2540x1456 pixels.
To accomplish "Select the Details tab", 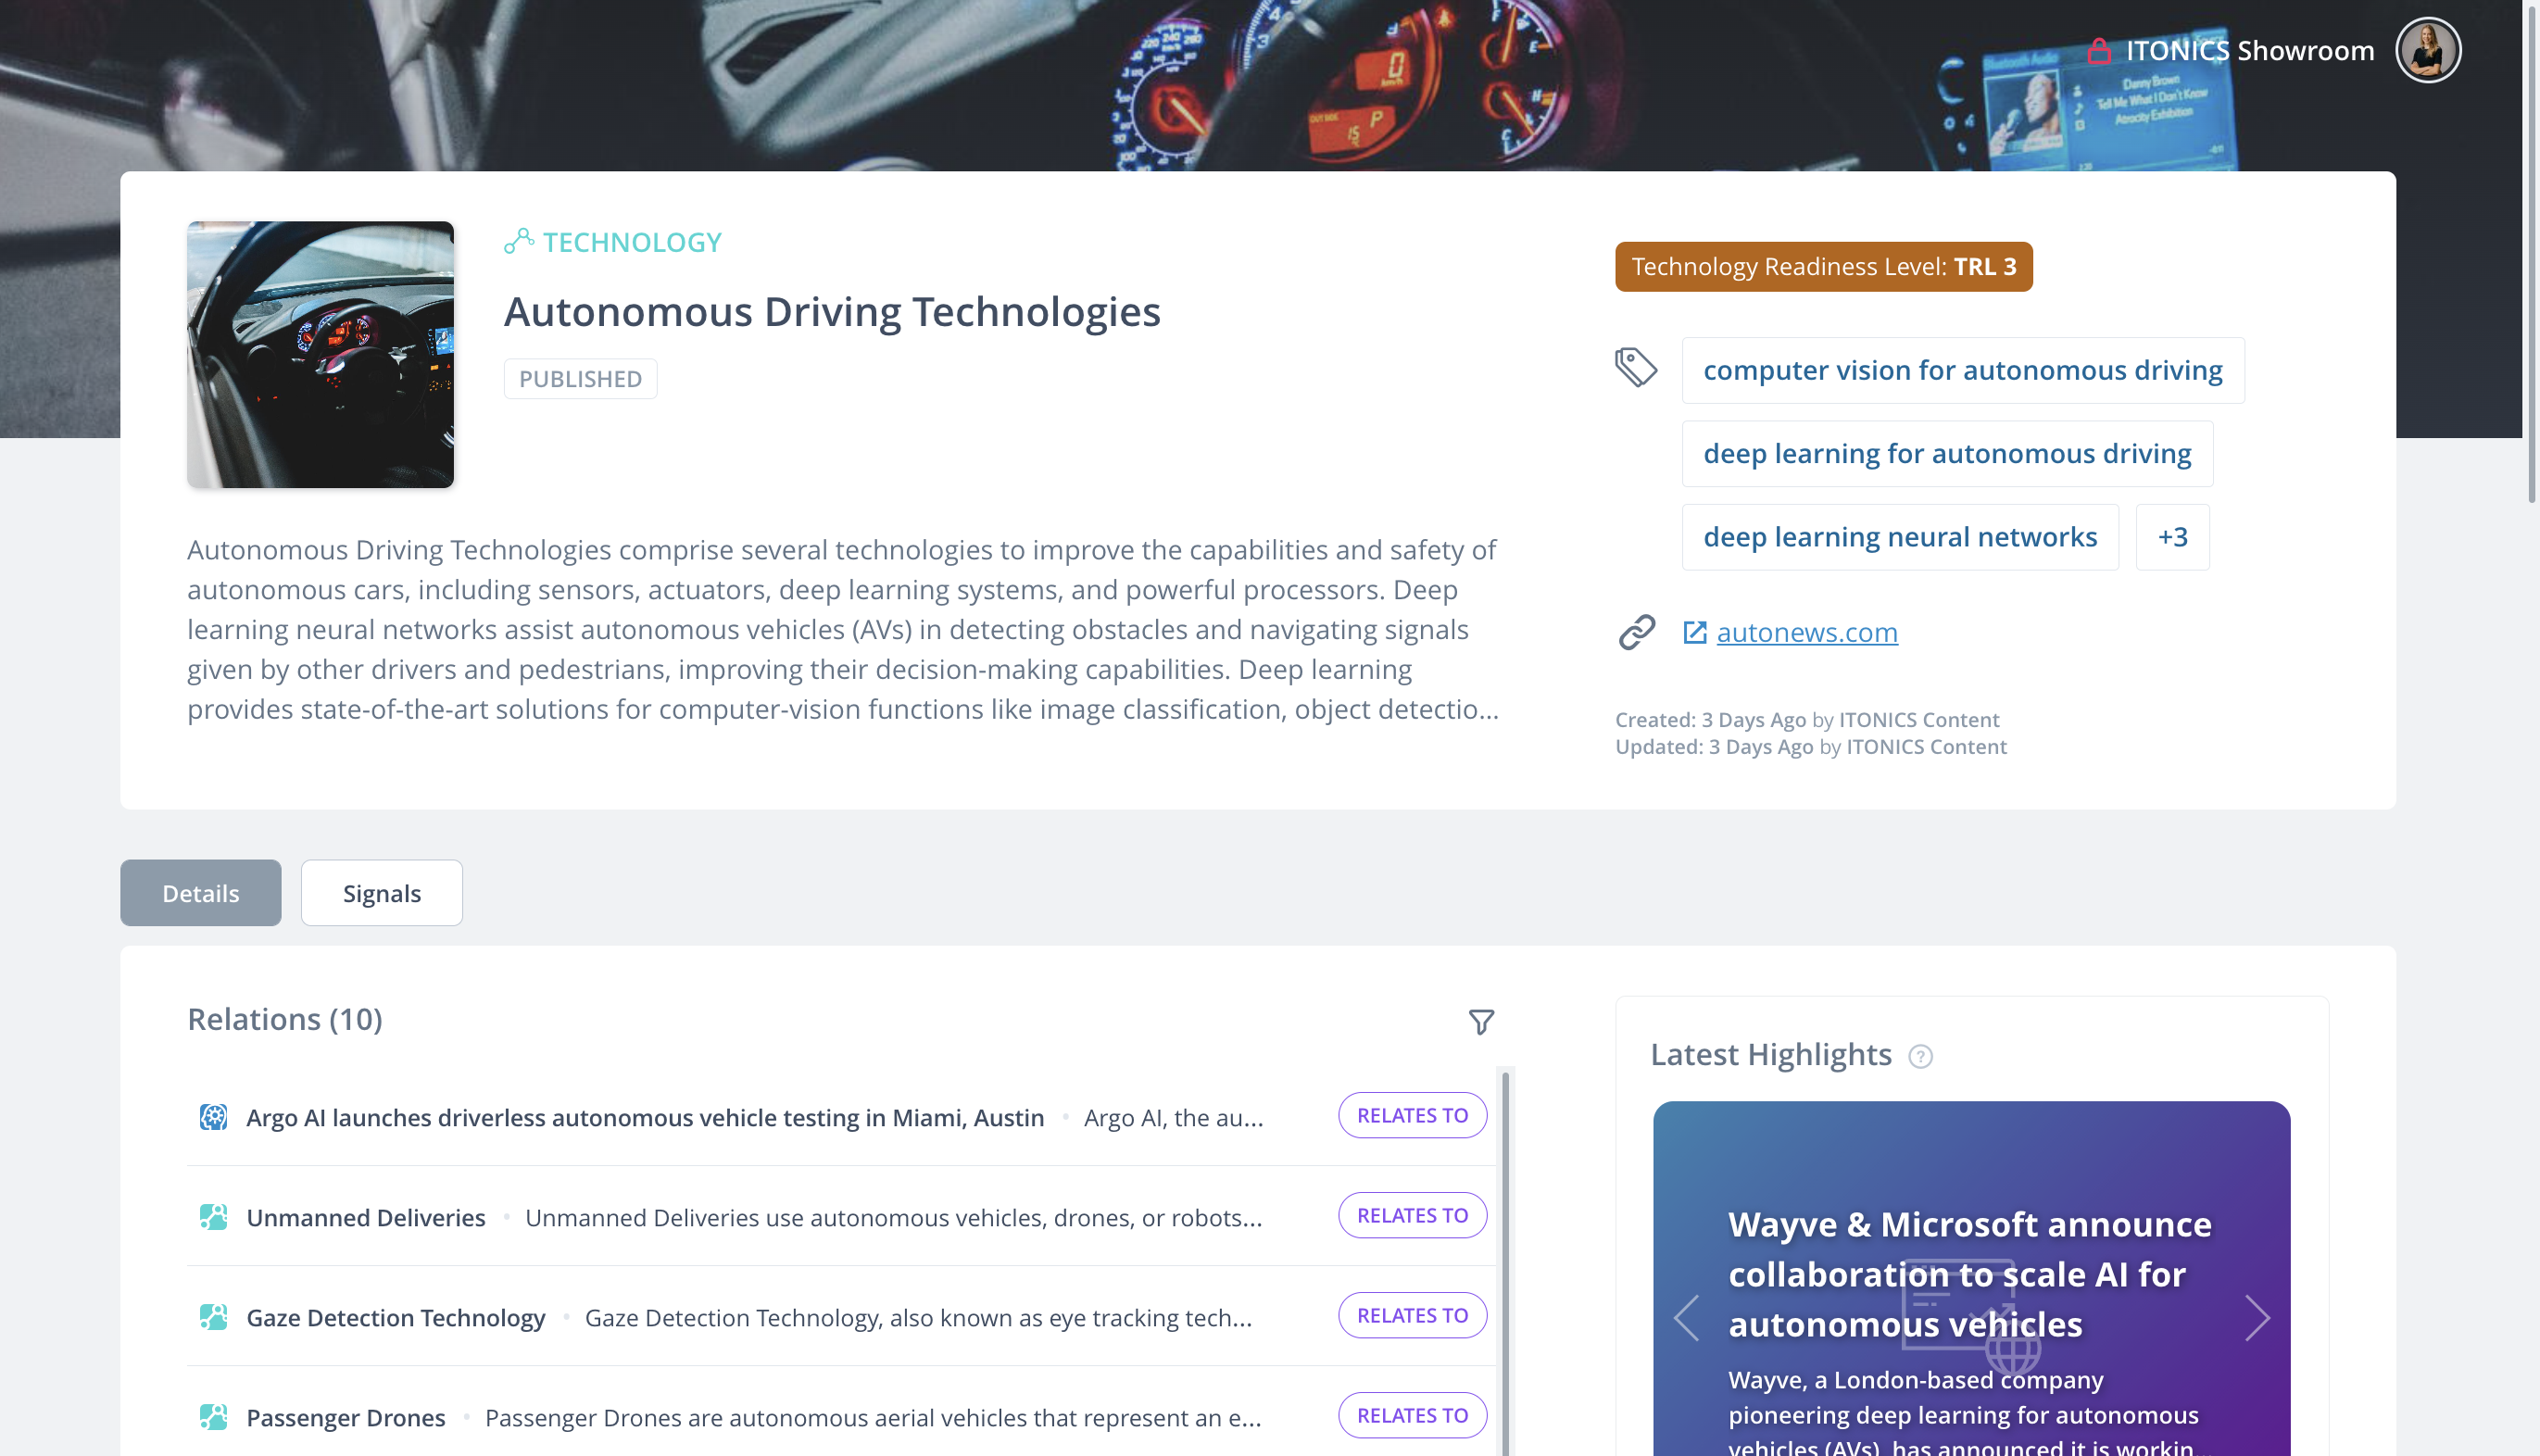I will click(200, 893).
